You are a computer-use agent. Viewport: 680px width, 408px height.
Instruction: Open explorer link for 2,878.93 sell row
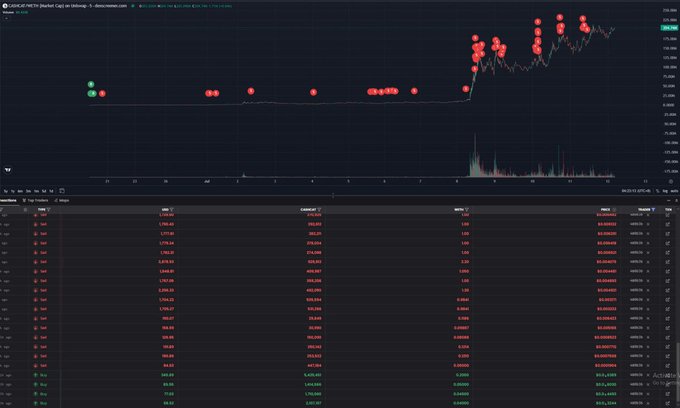click(x=668, y=262)
